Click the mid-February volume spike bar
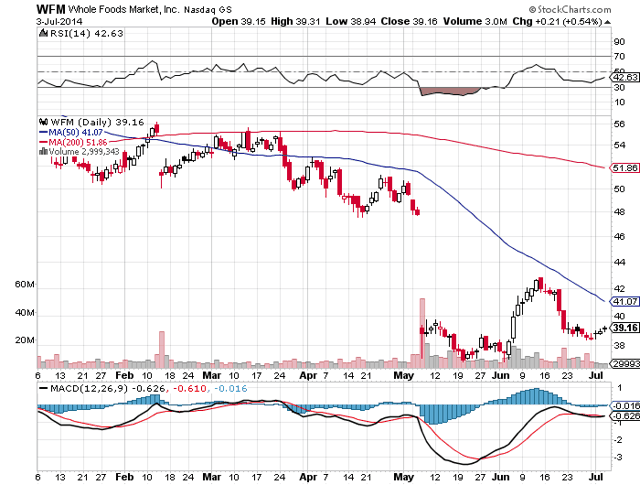Image resolution: width=640 pixels, height=485 pixels. click(x=162, y=349)
